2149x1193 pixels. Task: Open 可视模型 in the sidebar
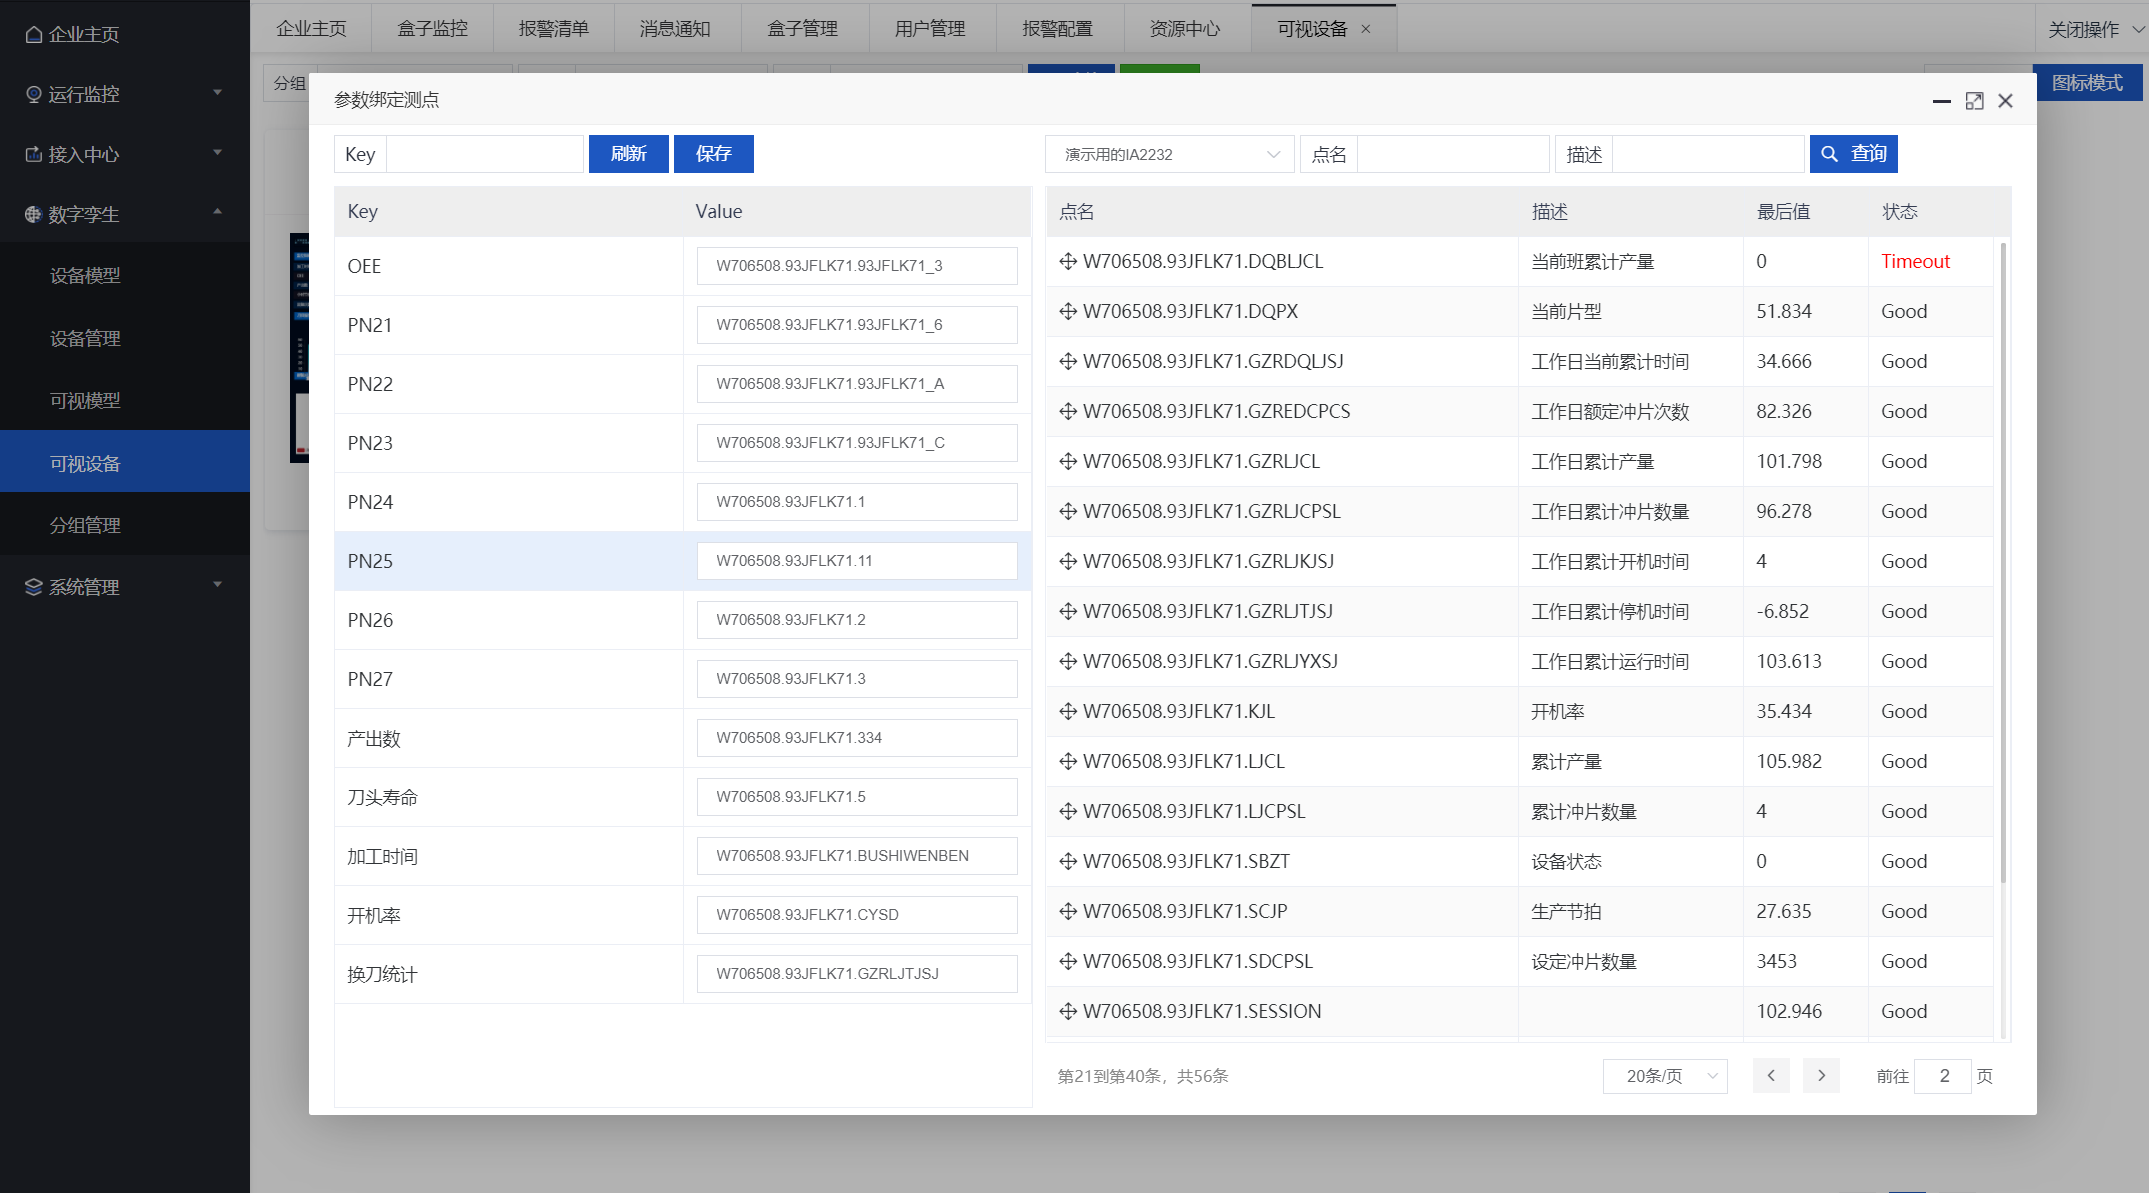click(124, 401)
